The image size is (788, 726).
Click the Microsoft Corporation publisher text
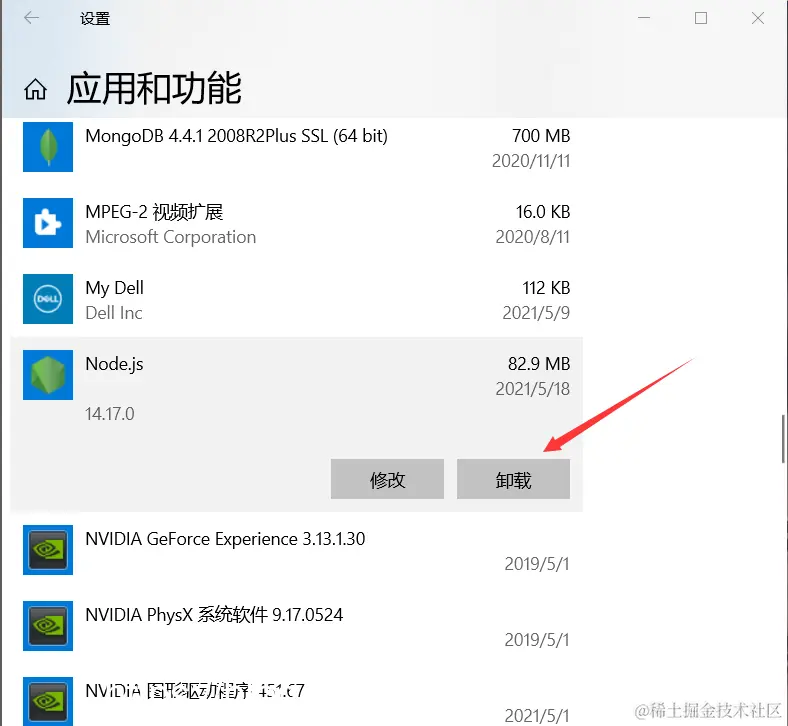pos(171,237)
